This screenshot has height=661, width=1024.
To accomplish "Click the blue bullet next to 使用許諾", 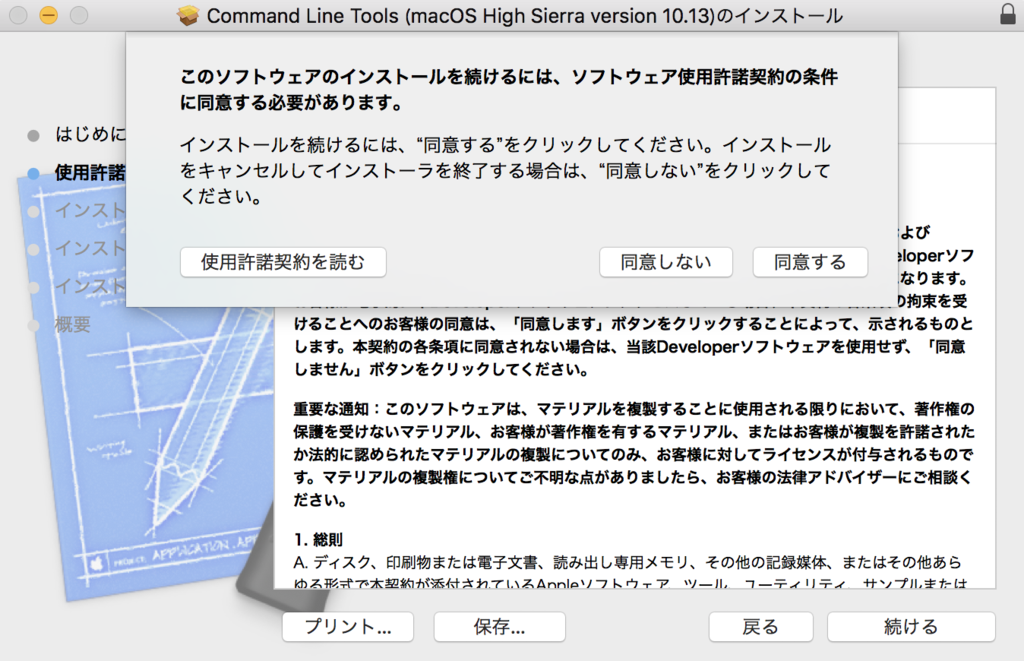I will (33, 173).
